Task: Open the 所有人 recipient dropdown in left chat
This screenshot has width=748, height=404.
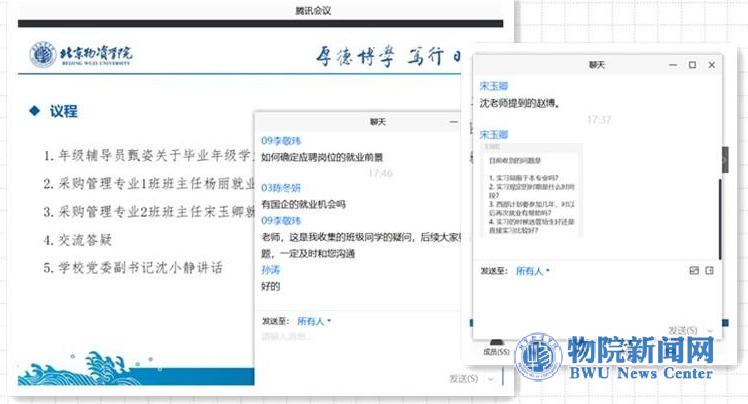Action: 314,321
